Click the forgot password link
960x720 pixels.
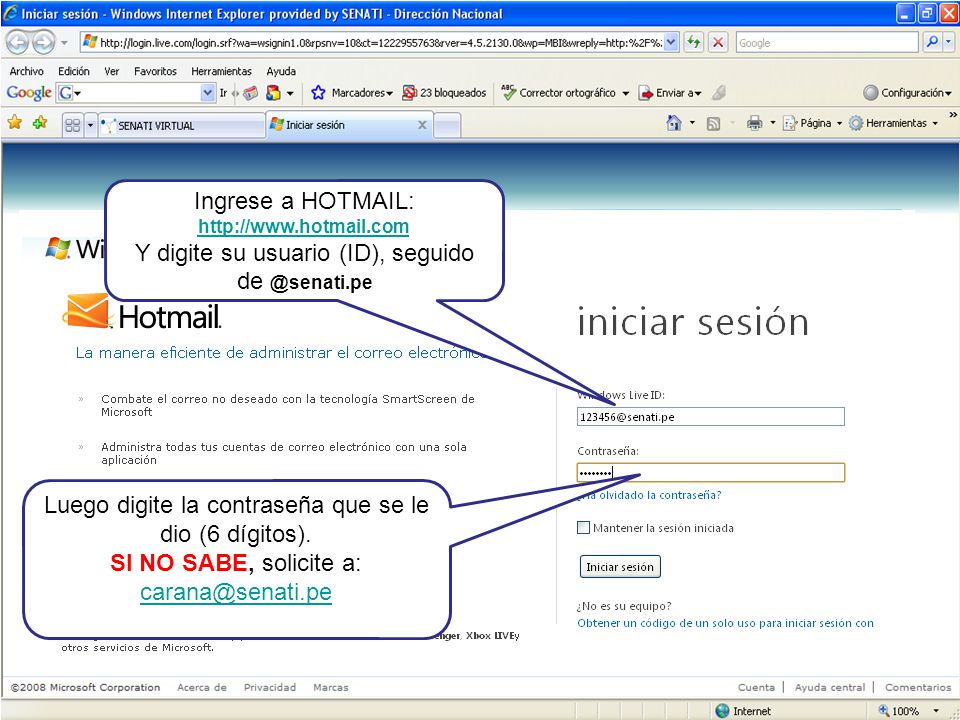click(x=649, y=495)
